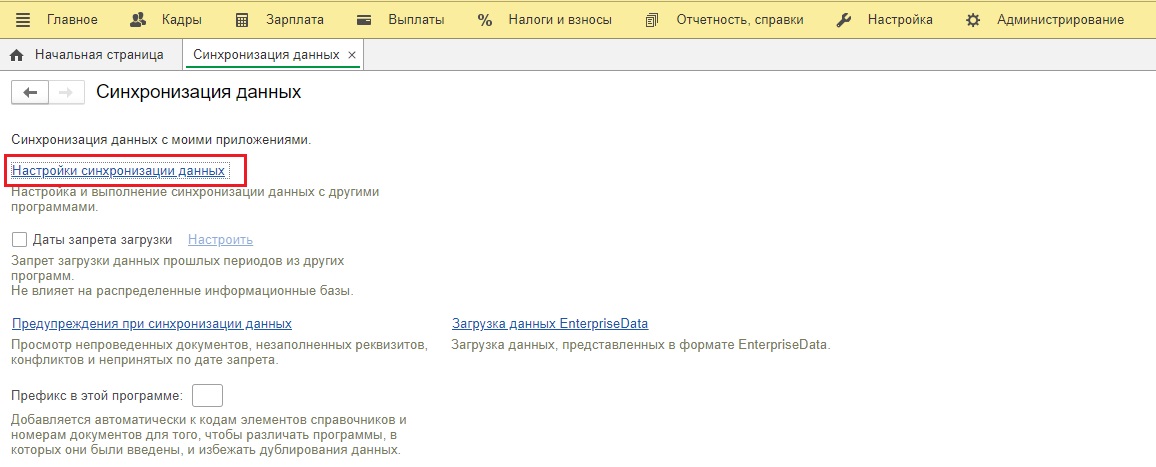Open Предупреждения при синхронизации данных link
Screen dimensions: 1156x467
151,324
